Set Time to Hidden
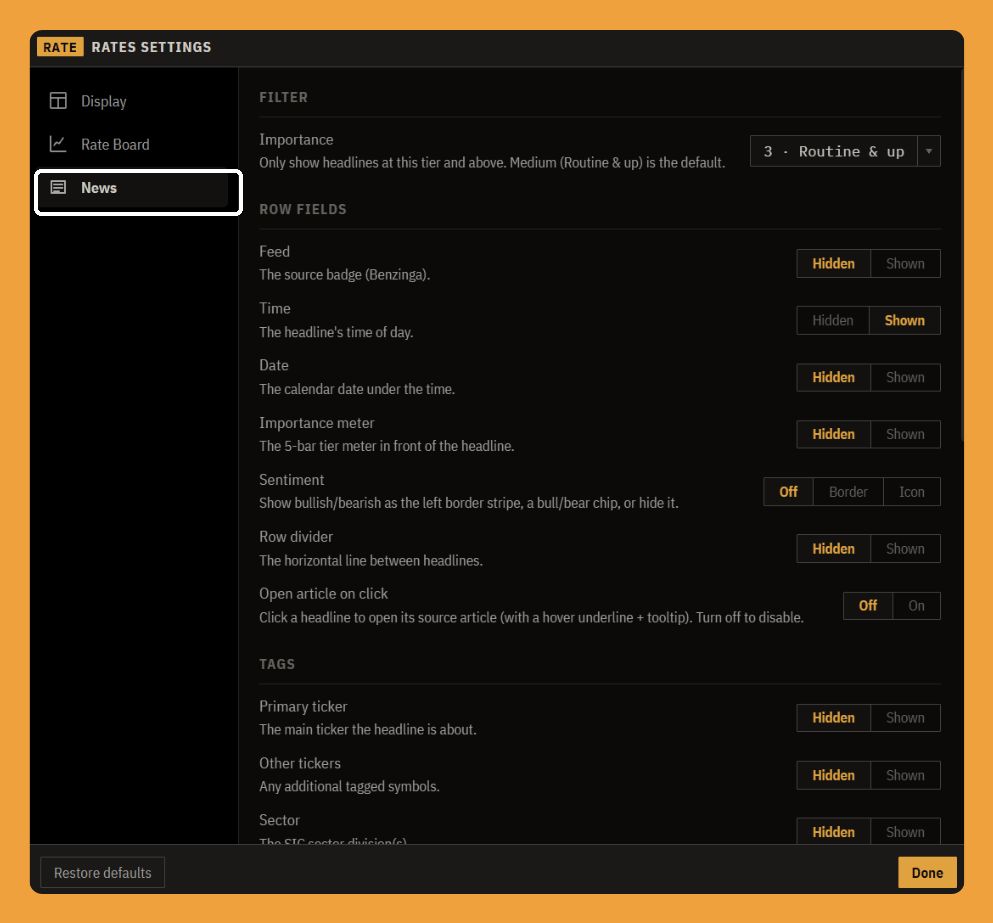This screenshot has height=923, width=993. click(x=833, y=321)
